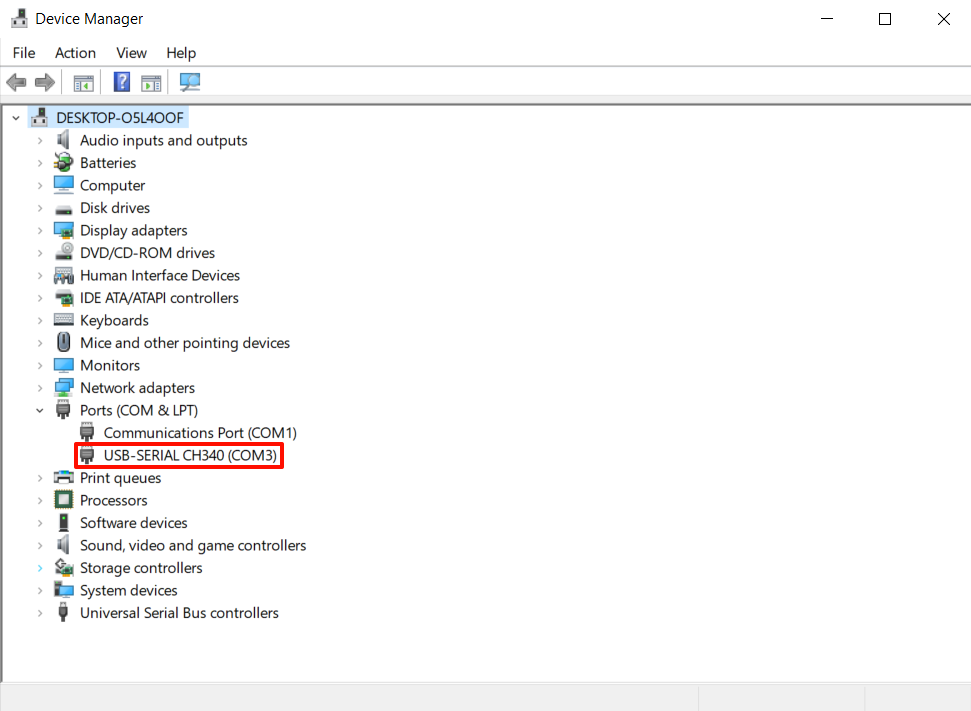The height and width of the screenshot is (711, 971).
Task: Open the Help menu in the menu bar
Action: click(181, 53)
